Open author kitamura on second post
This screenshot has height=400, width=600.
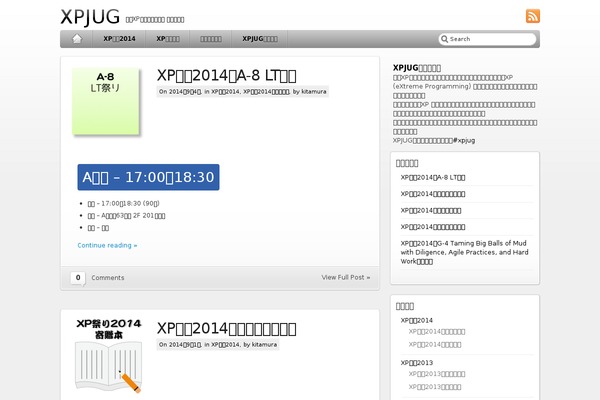coord(264,344)
